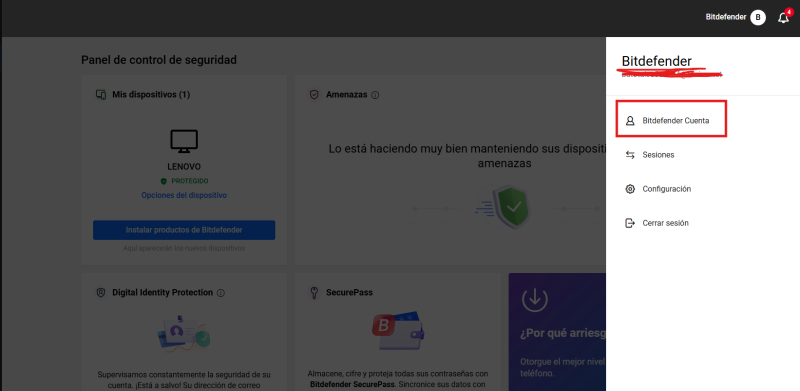Click the Amenazas shield icon
This screenshot has height=391, width=800.
pyautogui.click(x=315, y=94)
